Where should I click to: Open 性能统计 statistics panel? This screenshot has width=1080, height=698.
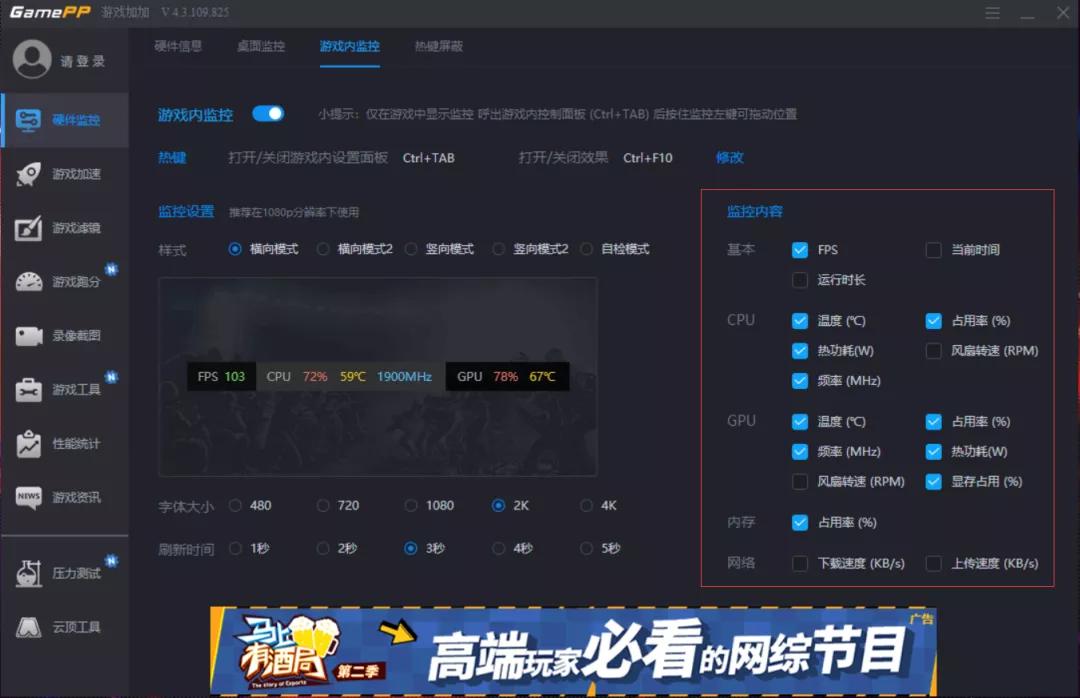pyautogui.click(x=65, y=444)
